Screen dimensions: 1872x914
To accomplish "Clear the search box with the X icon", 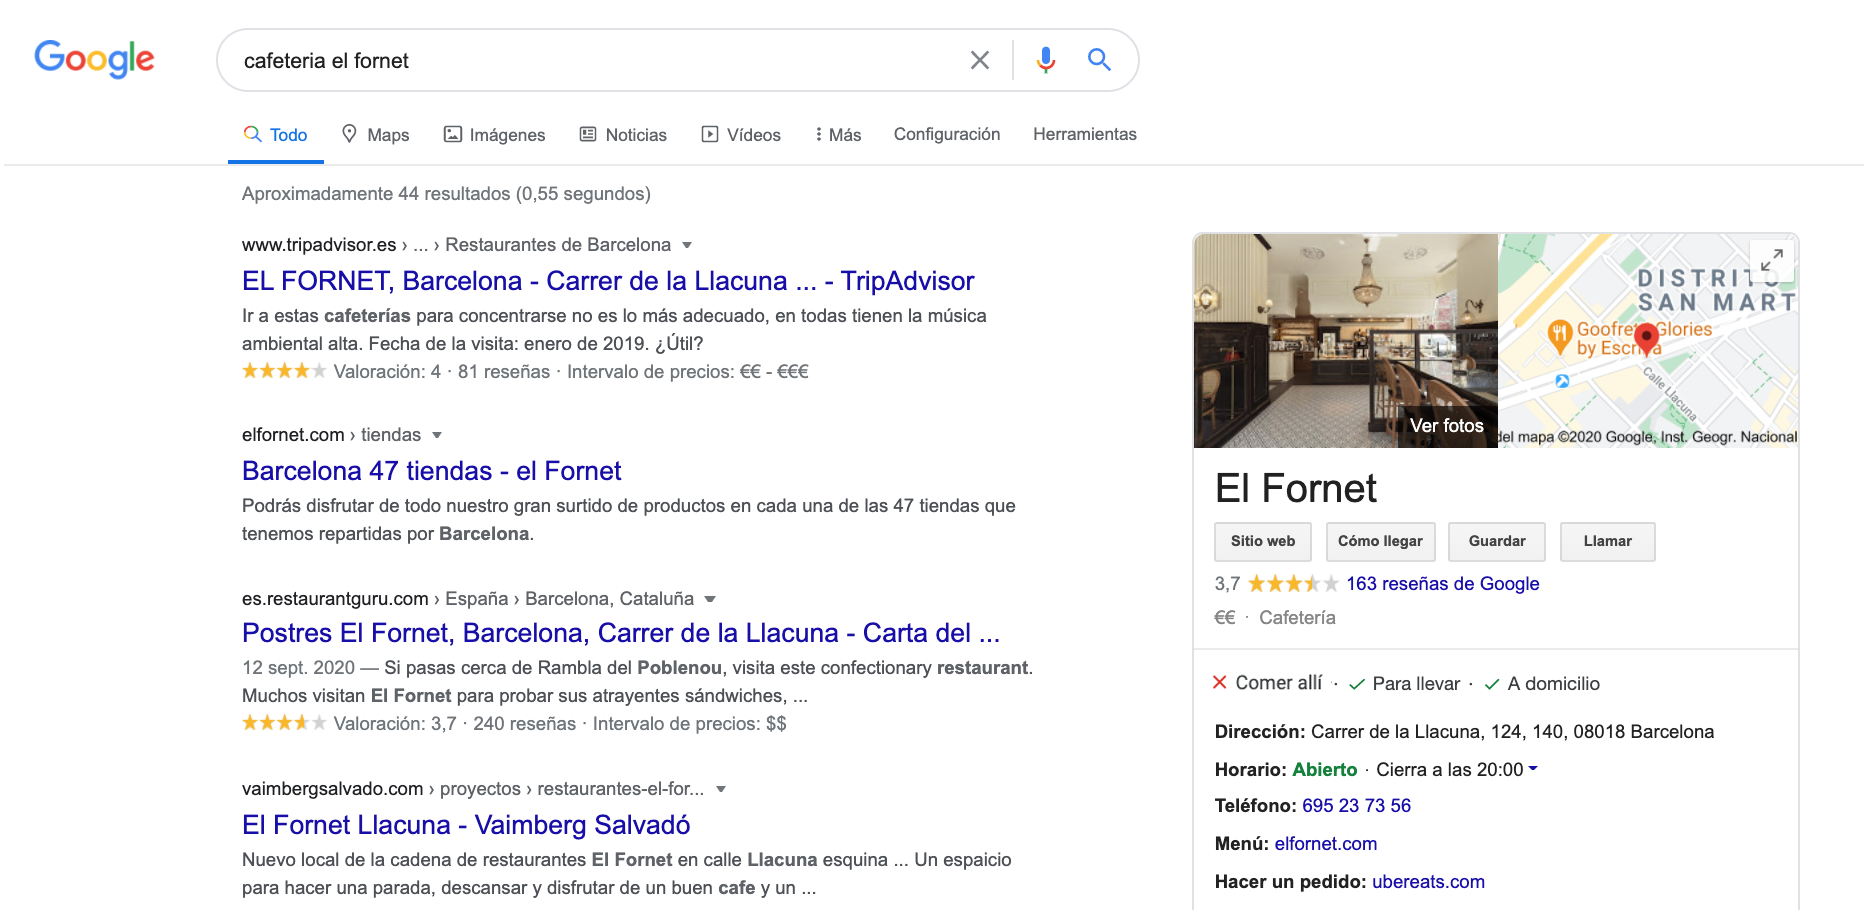I will (980, 60).
